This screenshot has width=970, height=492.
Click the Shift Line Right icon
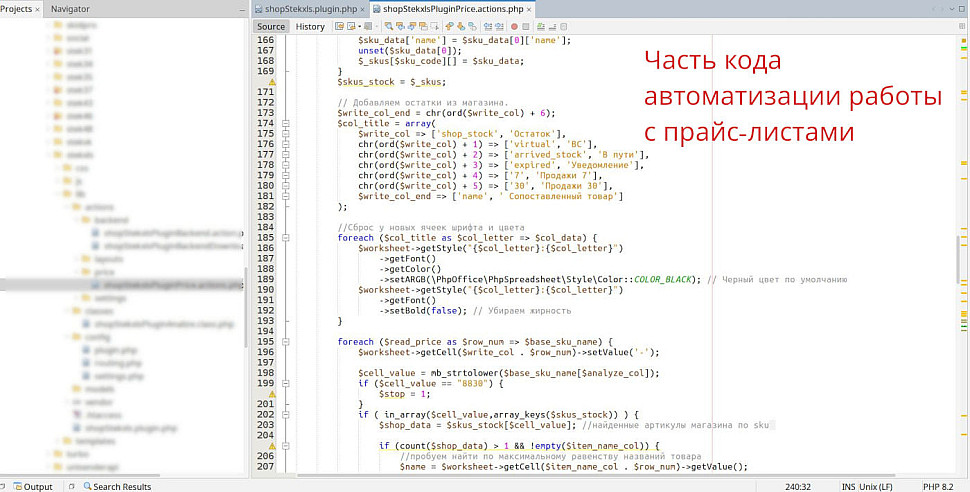pos(499,27)
